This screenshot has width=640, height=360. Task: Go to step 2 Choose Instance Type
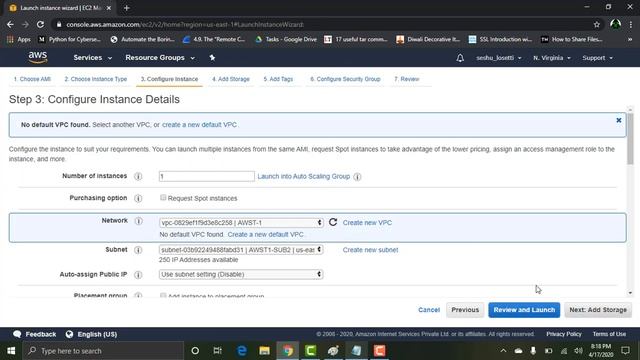pos(96,79)
